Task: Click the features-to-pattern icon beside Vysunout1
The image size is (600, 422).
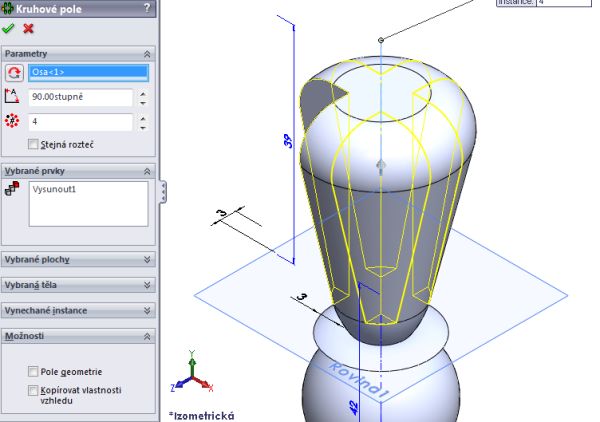Action: coord(13,190)
